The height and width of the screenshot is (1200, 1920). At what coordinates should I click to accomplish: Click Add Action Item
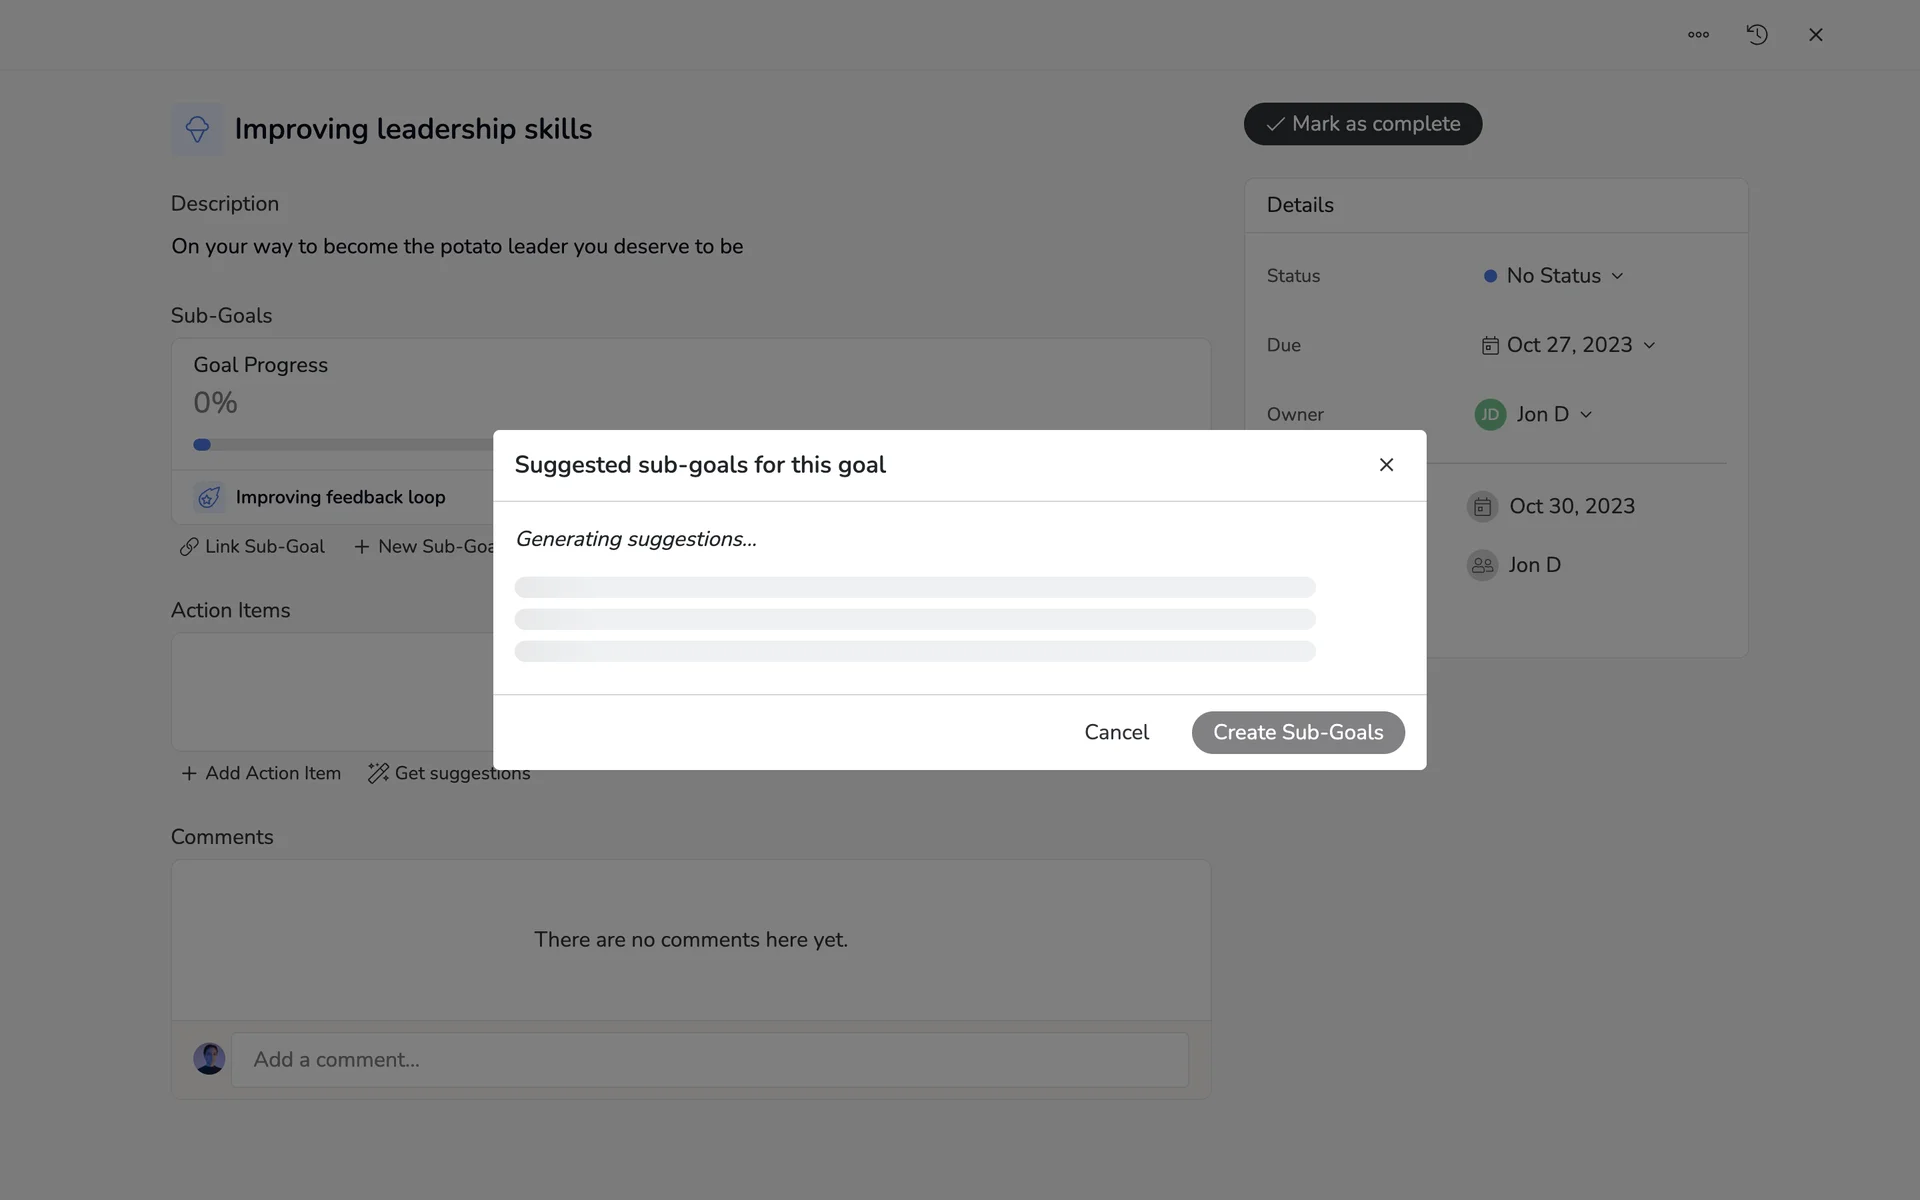[x=261, y=773]
